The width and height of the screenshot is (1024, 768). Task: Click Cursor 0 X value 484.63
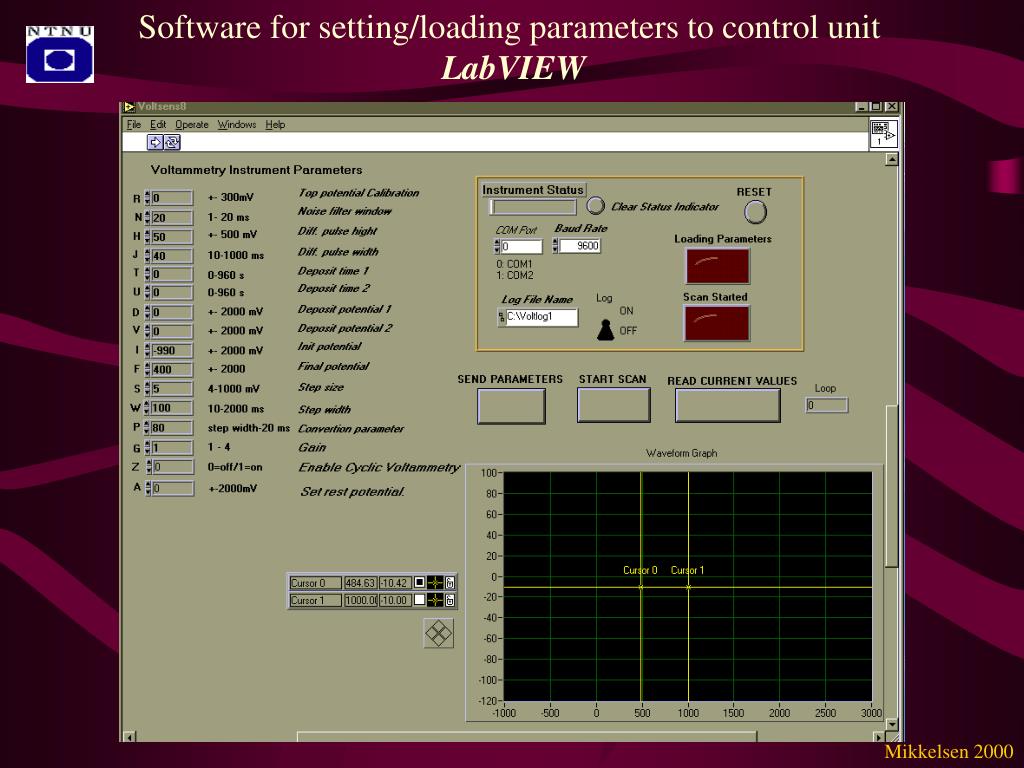point(360,583)
